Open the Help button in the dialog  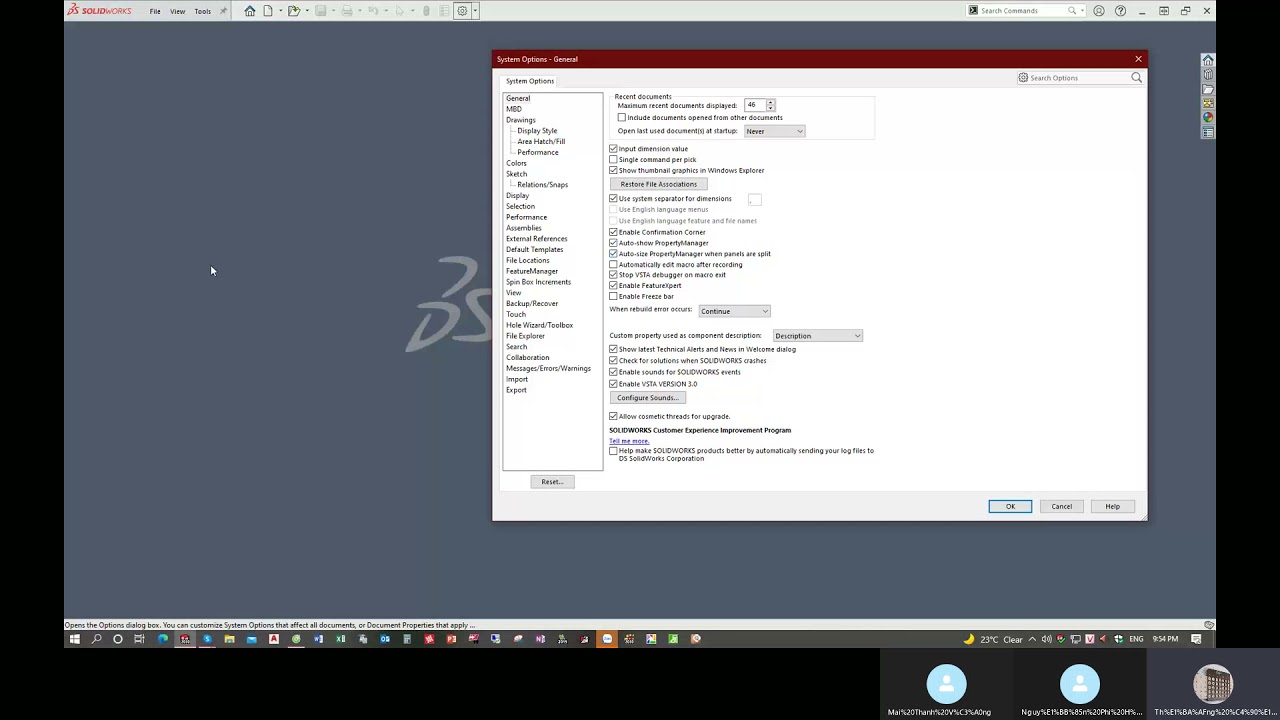coord(1112,506)
